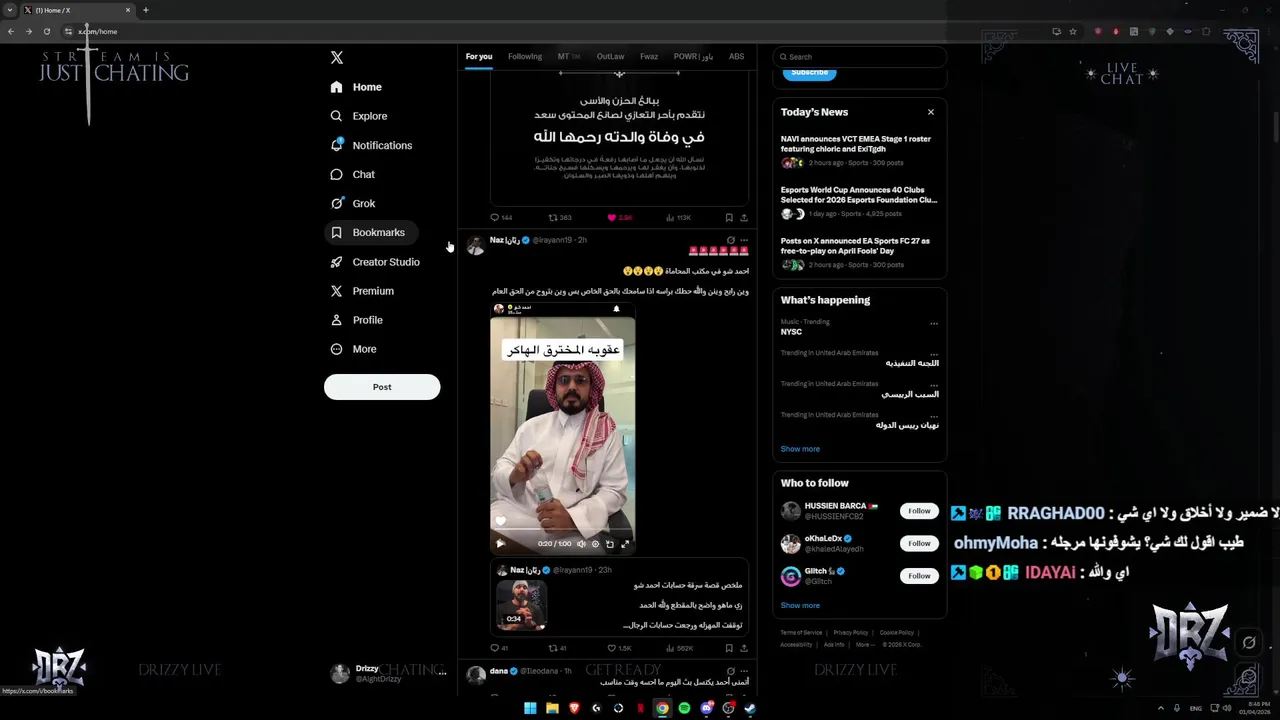Click the white Post button
Image resolution: width=1280 pixels, height=720 pixels.
382,387
